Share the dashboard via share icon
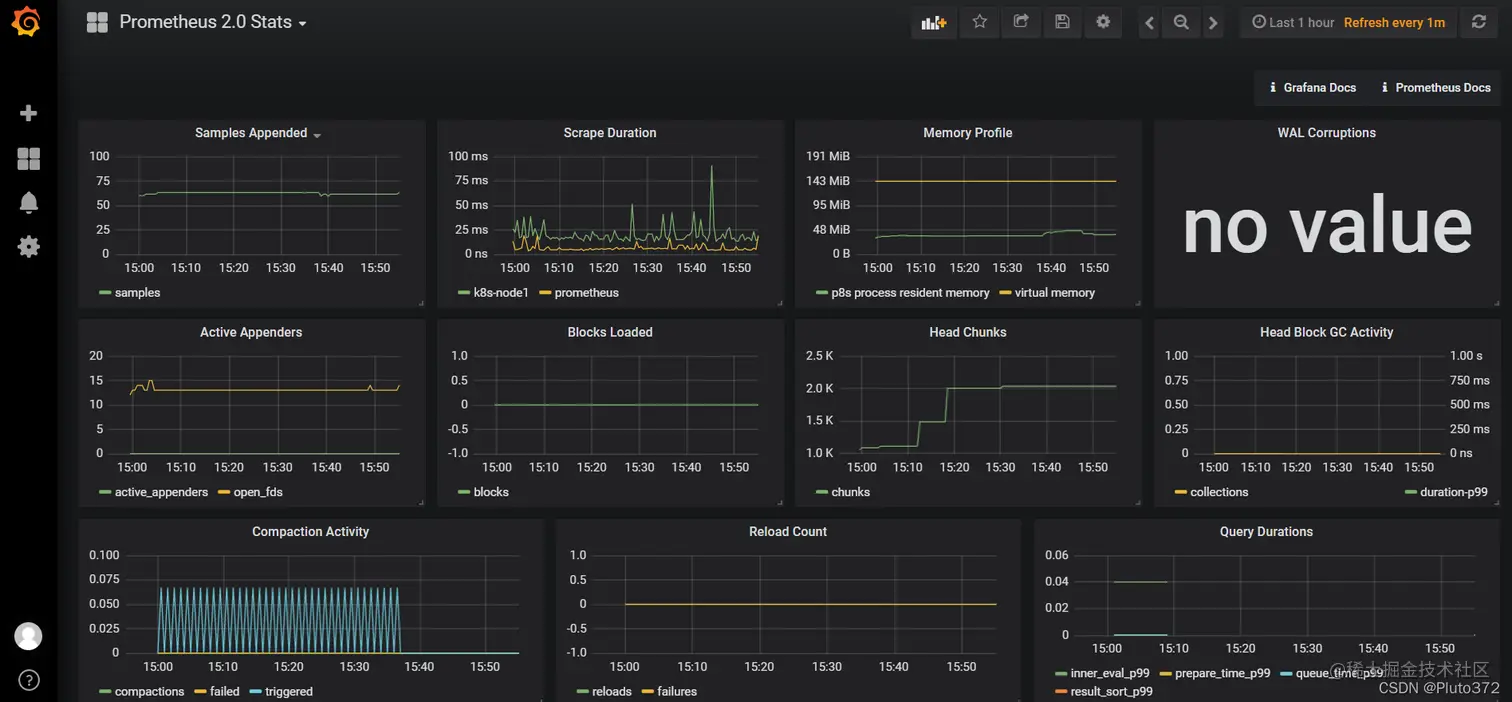Viewport: 1512px width, 702px height. pos(1021,22)
